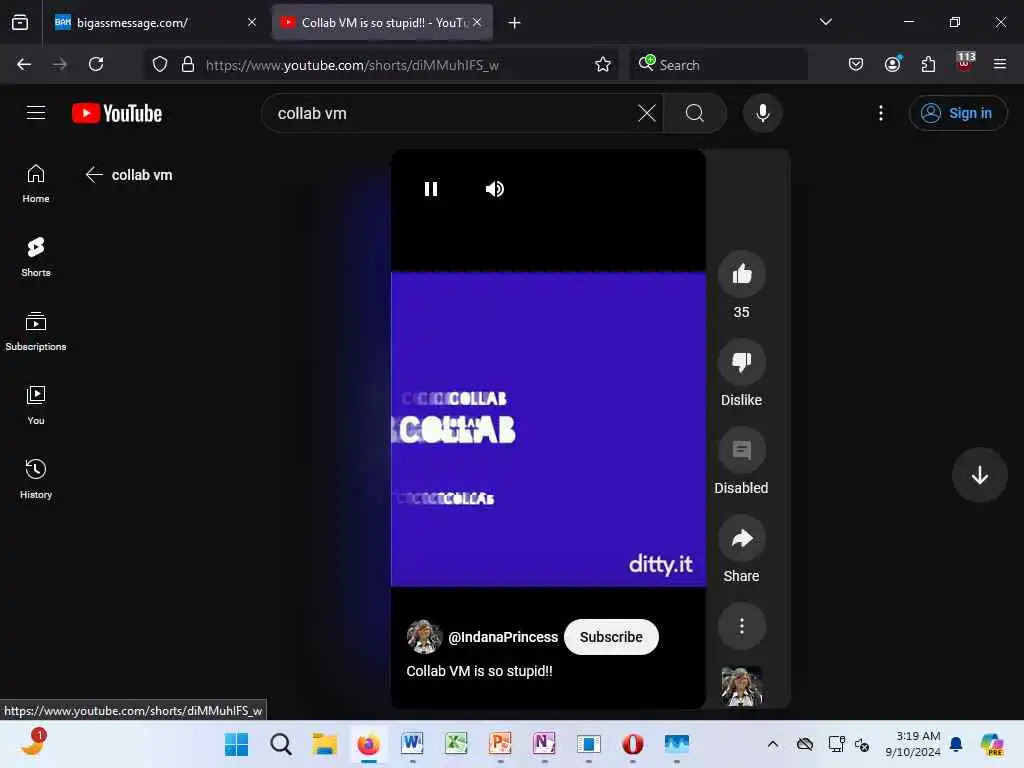Open History in the sidebar
1024x768 pixels.
[x=36, y=479]
